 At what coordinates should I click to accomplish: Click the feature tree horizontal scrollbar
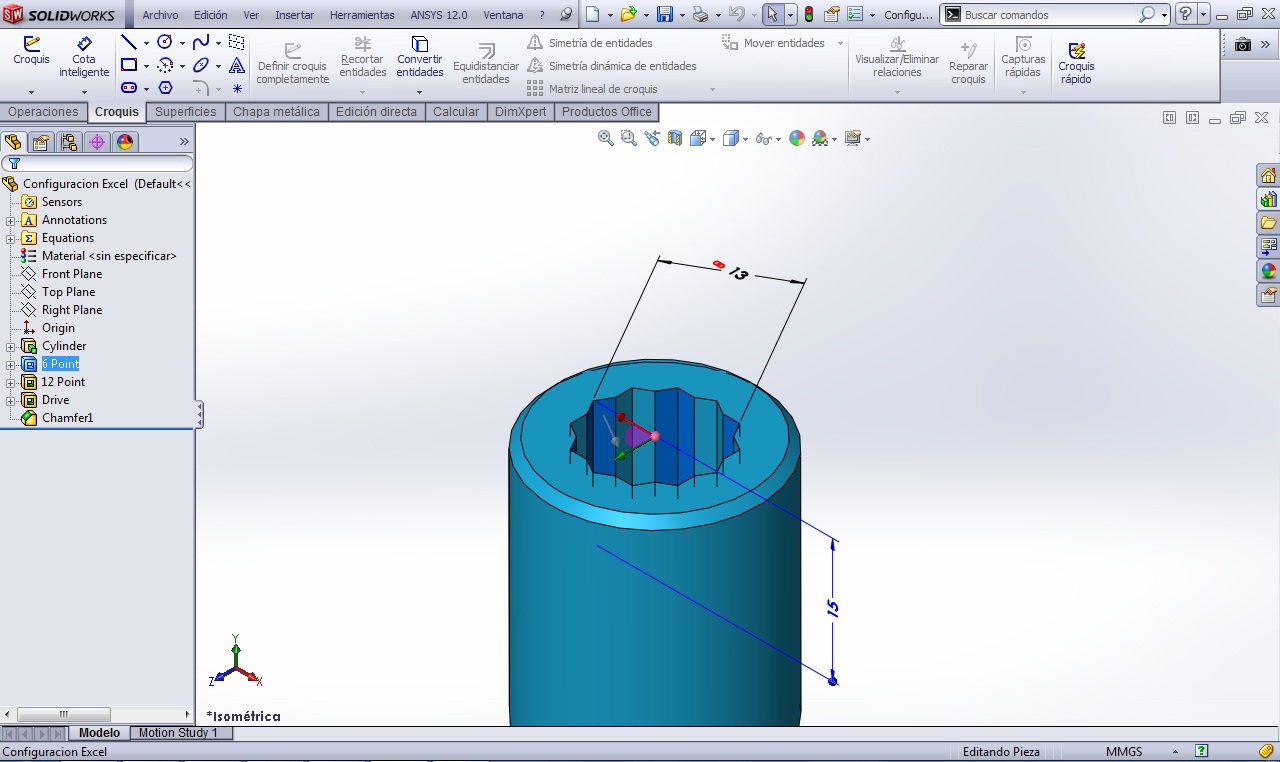tap(96, 714)
